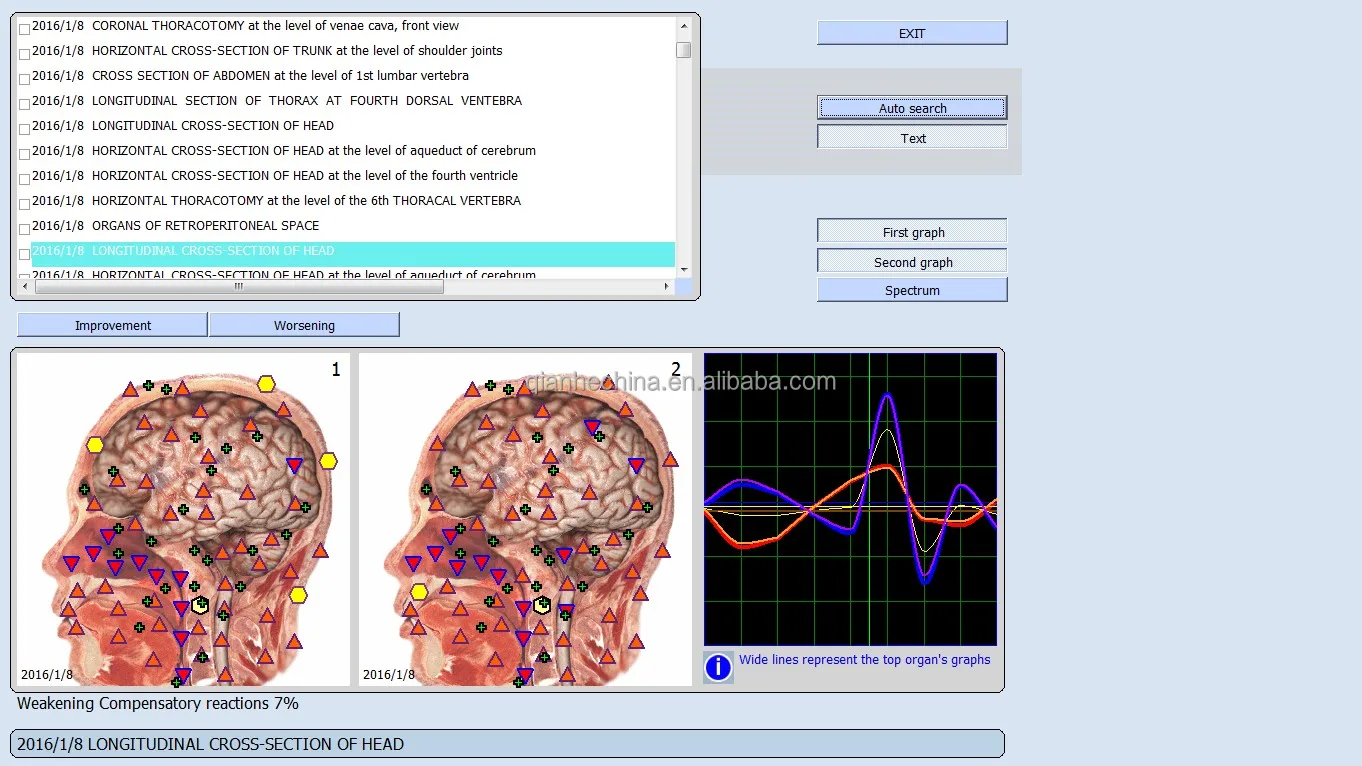Click yellow hexagon marker atop first head image
Screen dimensions: 1362x766
pyautogui.click(x=266, y=383)
